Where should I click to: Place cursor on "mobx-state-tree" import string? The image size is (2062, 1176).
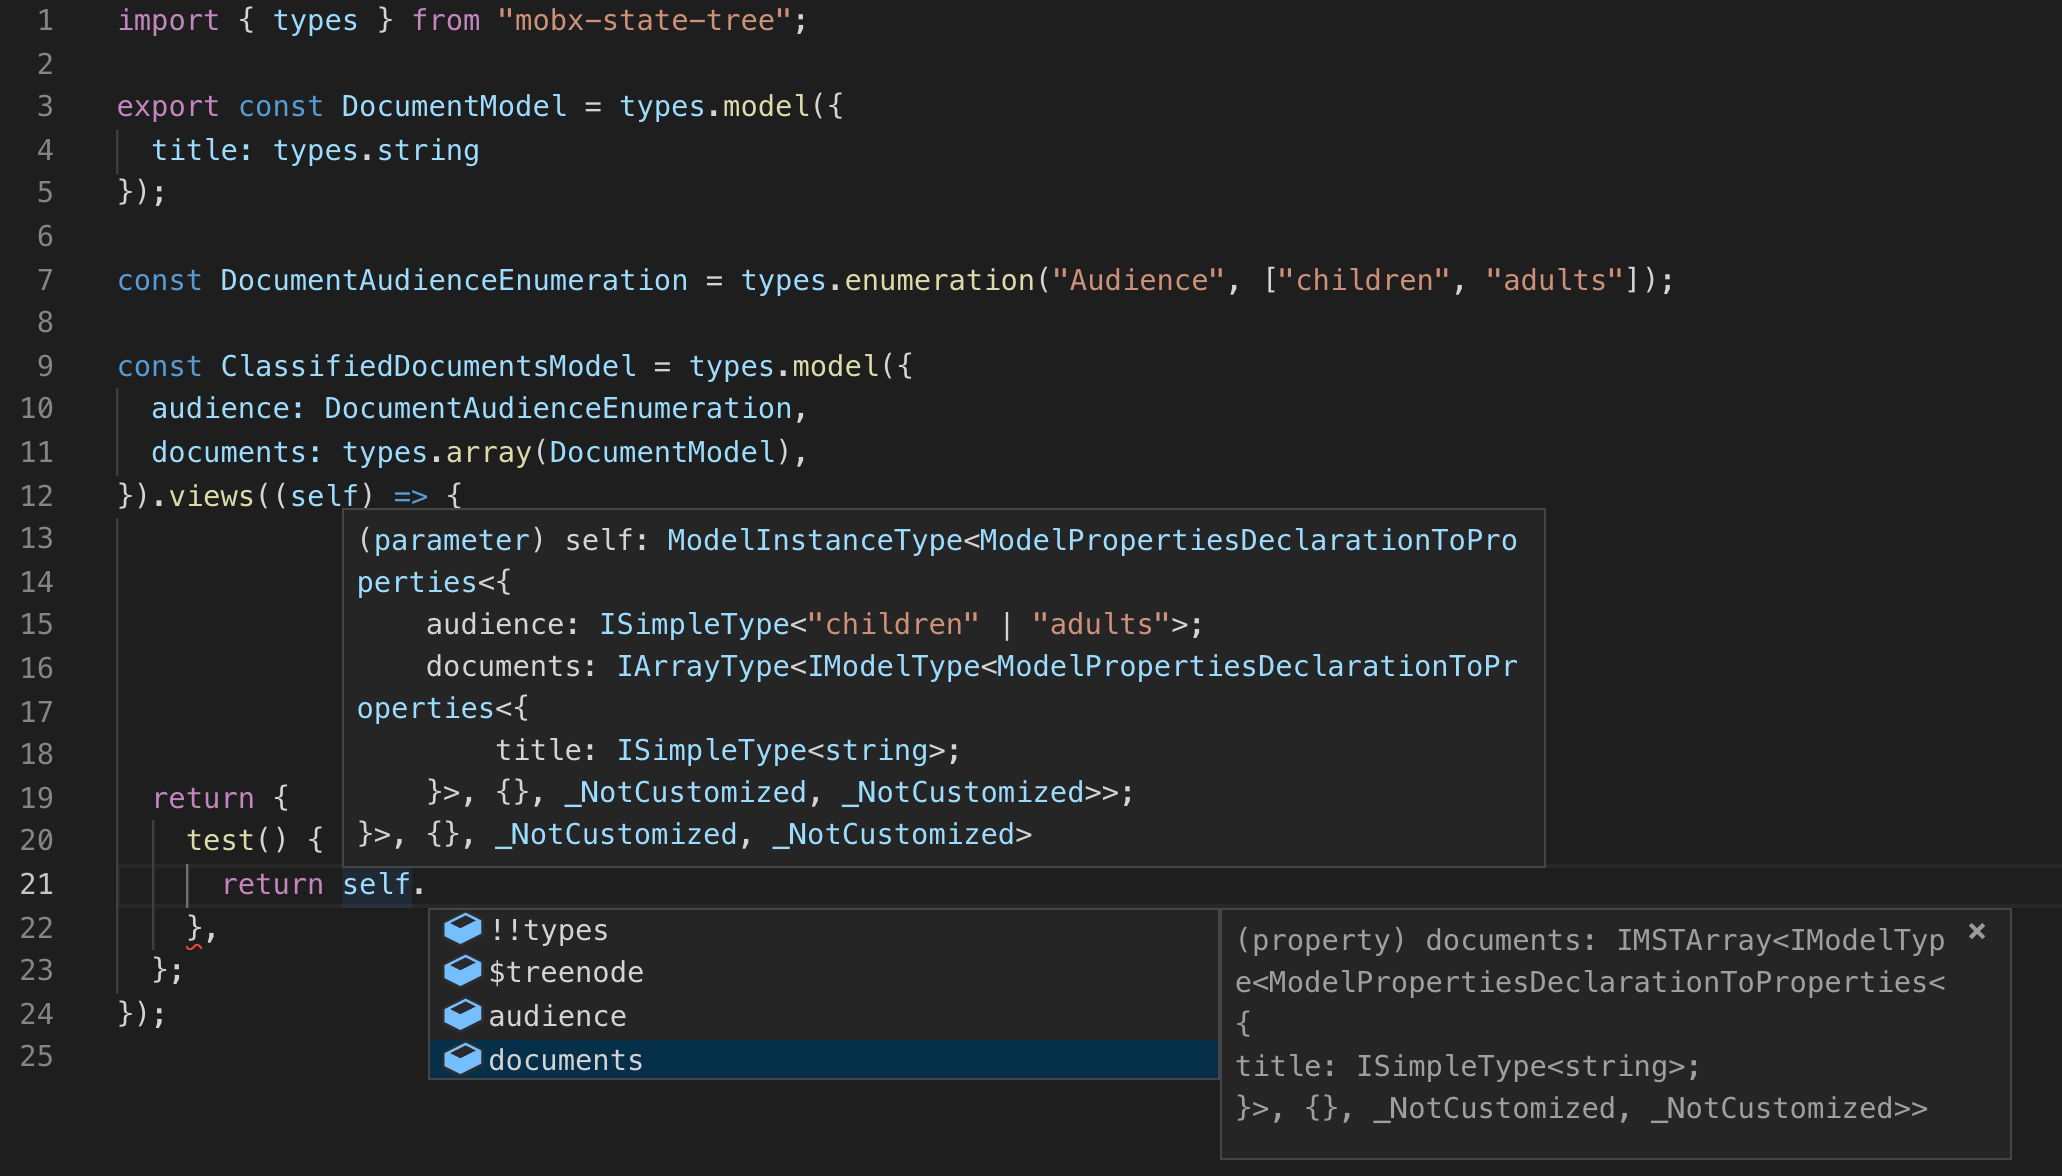pyautogui.click(x=645, y=20)
